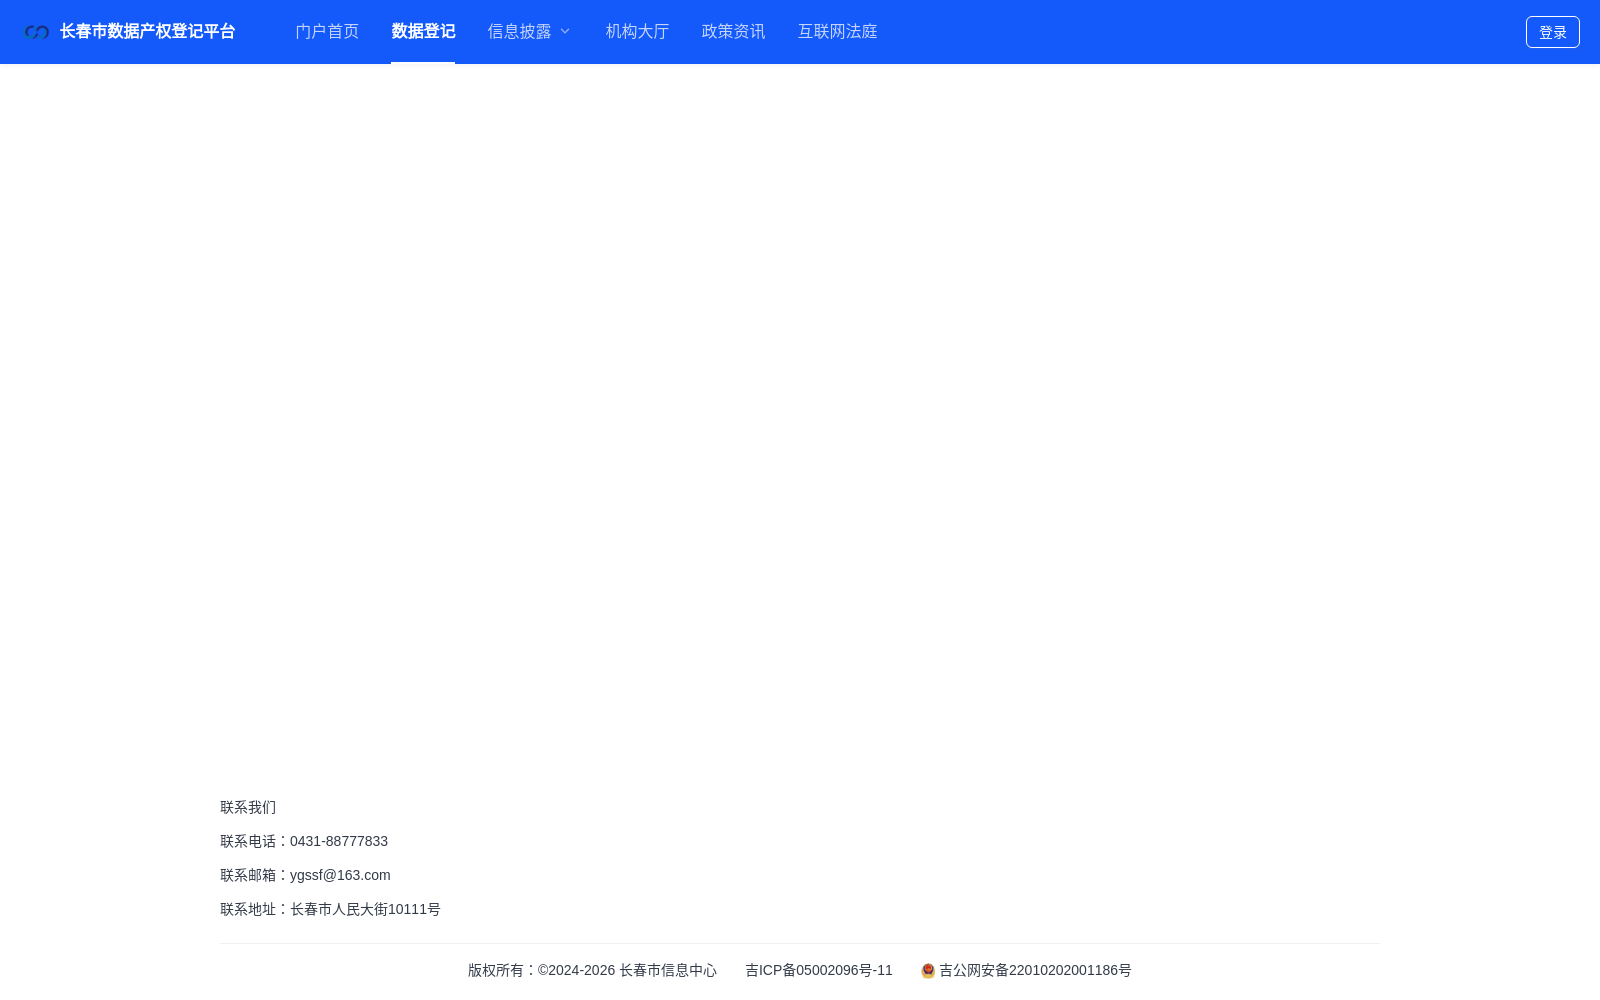Switch to 政策资讯 tab
The width and height of the screenshot is (1600, 1000).
tap(733, 32)
